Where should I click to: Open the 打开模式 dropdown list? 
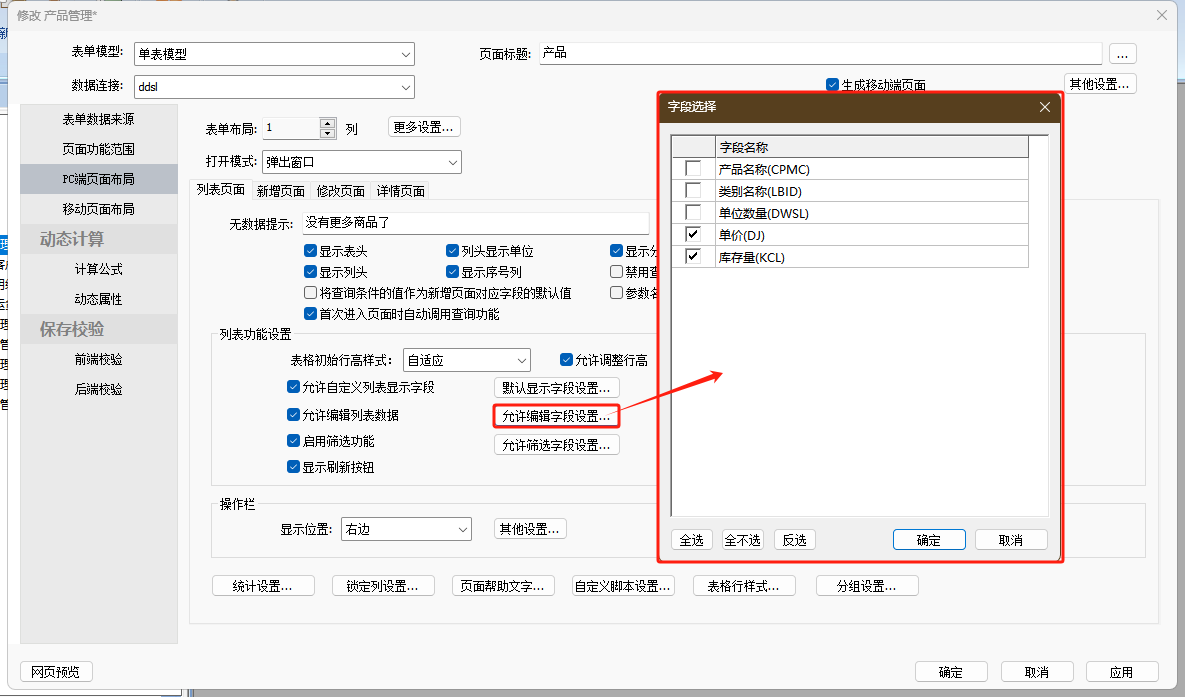tap(452, 162)
